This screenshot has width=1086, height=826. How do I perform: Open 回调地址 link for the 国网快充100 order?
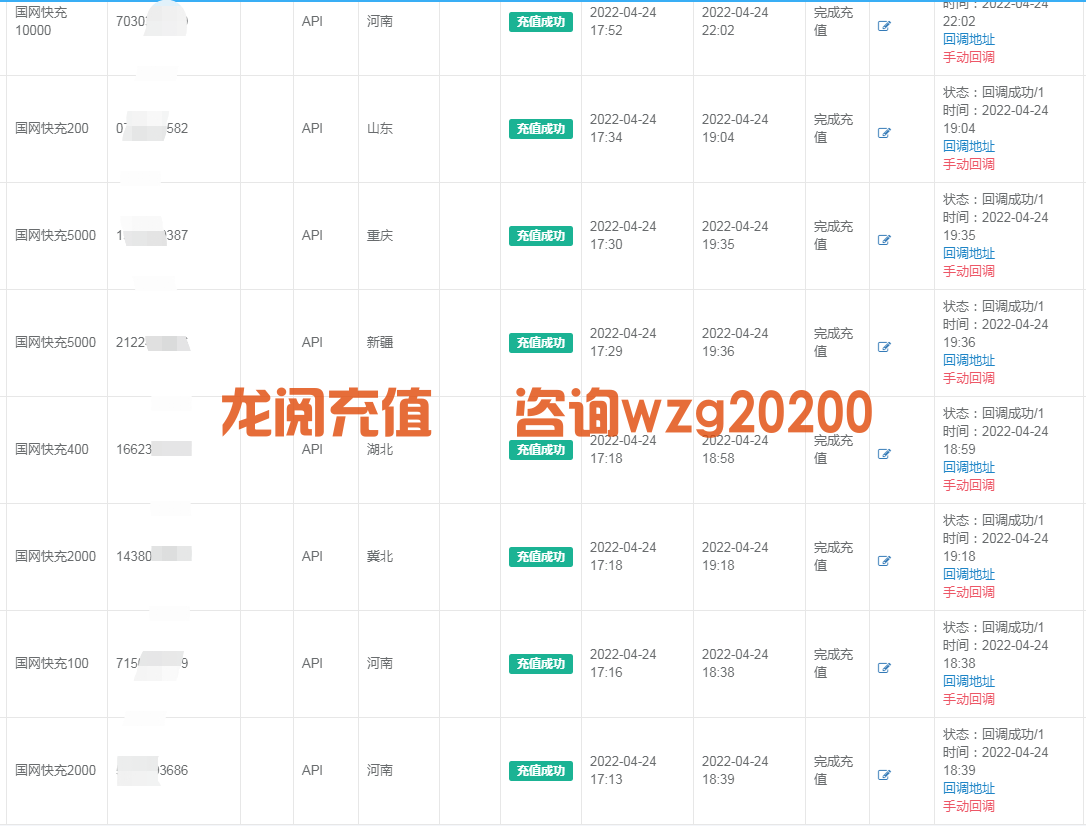(x=968, y=681)
